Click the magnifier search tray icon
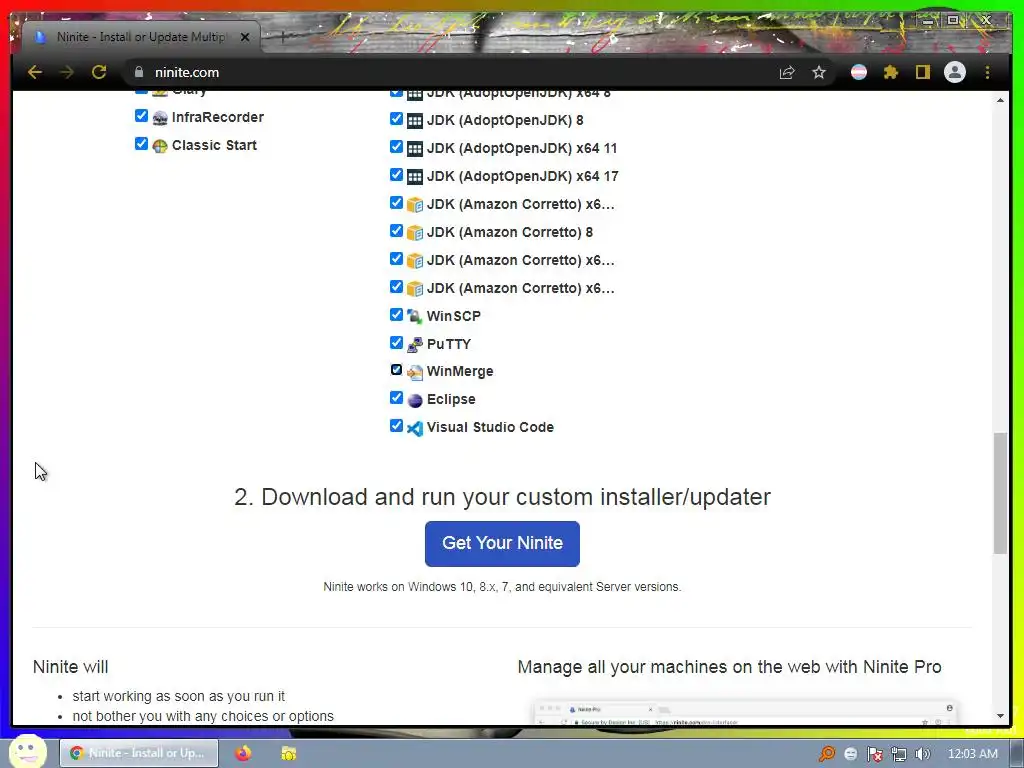The height and width of the screenshot is (768, 1024). click(827, 754)
